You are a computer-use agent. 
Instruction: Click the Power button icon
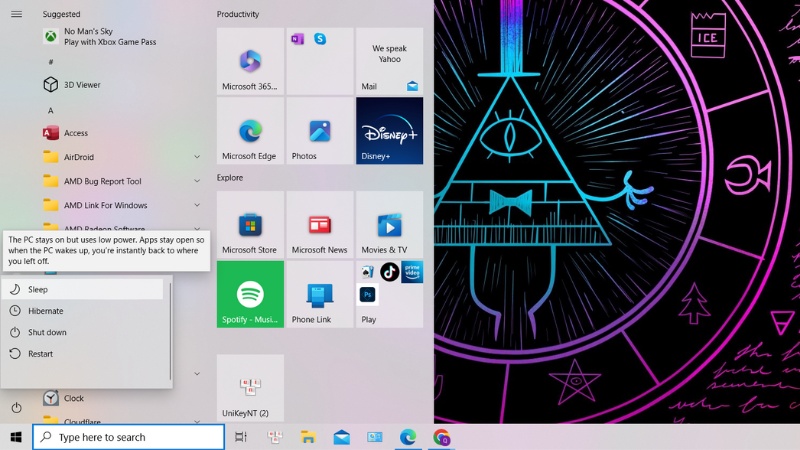tap(16, 408)
